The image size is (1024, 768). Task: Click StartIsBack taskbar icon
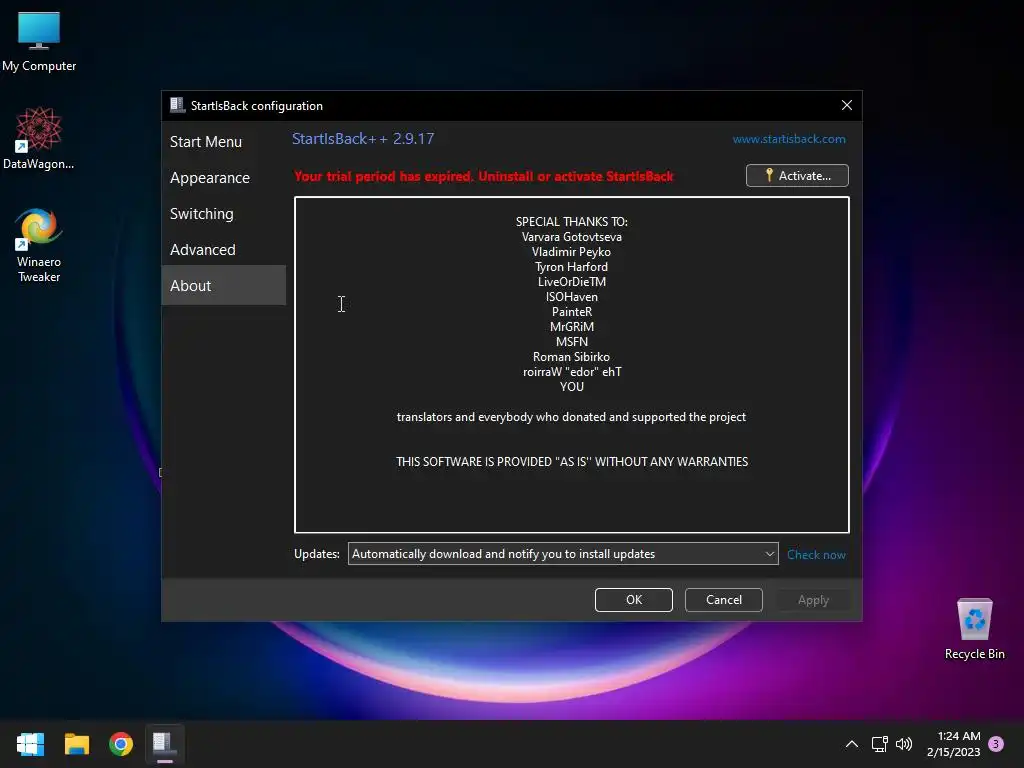(x=165, y=744)
